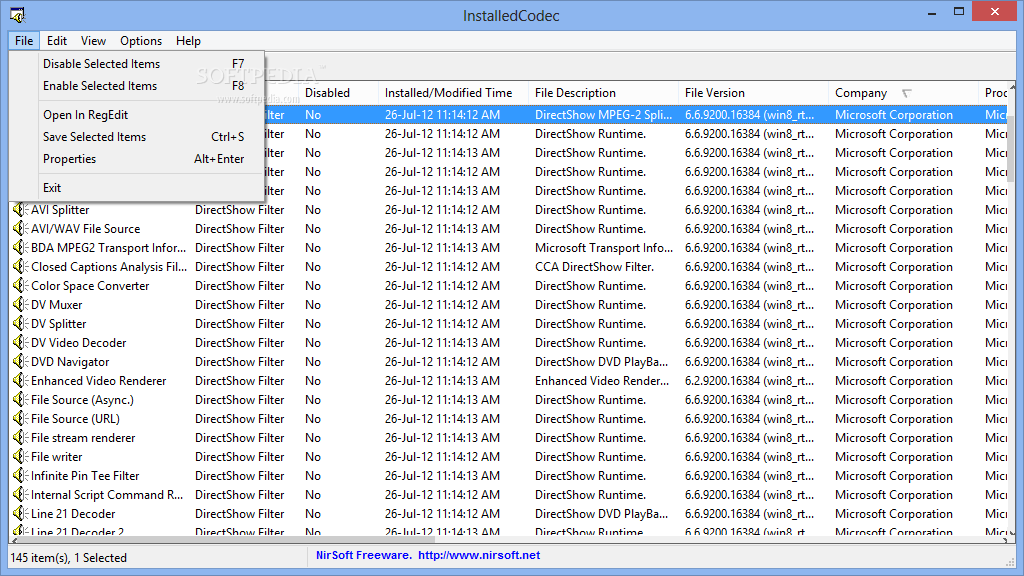The image size is (1024, 576).
Task: Visit the www.nirsoft.net link
Action: [479, 555]
